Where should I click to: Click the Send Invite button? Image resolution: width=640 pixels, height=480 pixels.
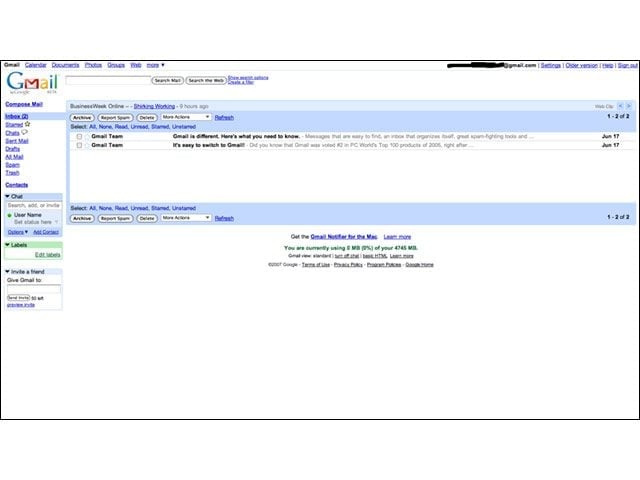coord(18,298)
